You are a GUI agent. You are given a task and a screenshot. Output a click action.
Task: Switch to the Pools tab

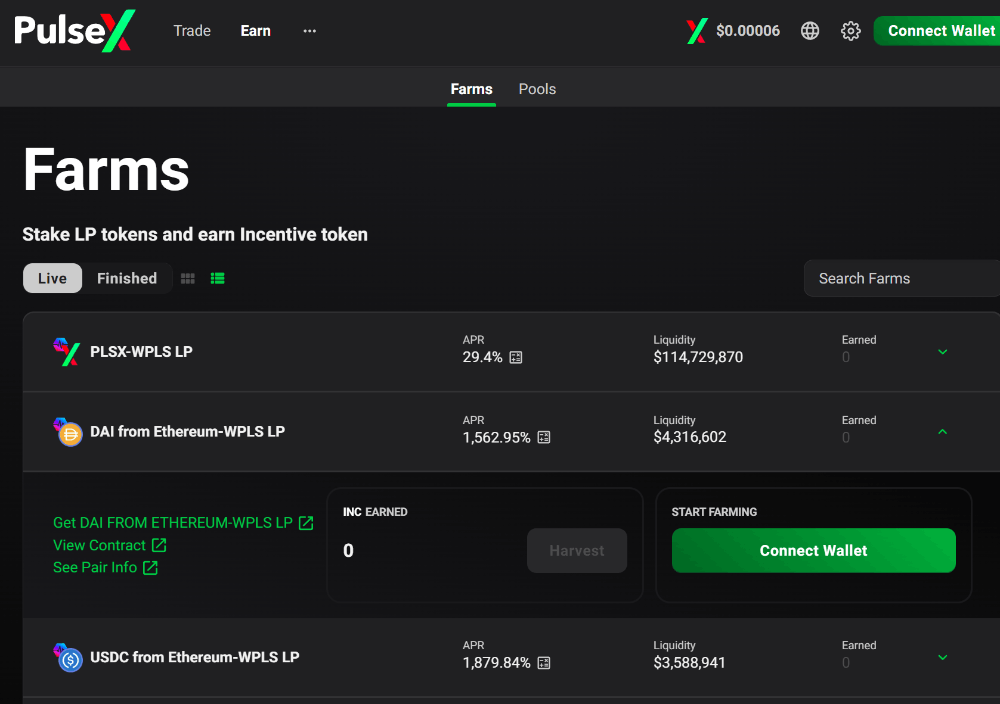click(x=538, y=89)
